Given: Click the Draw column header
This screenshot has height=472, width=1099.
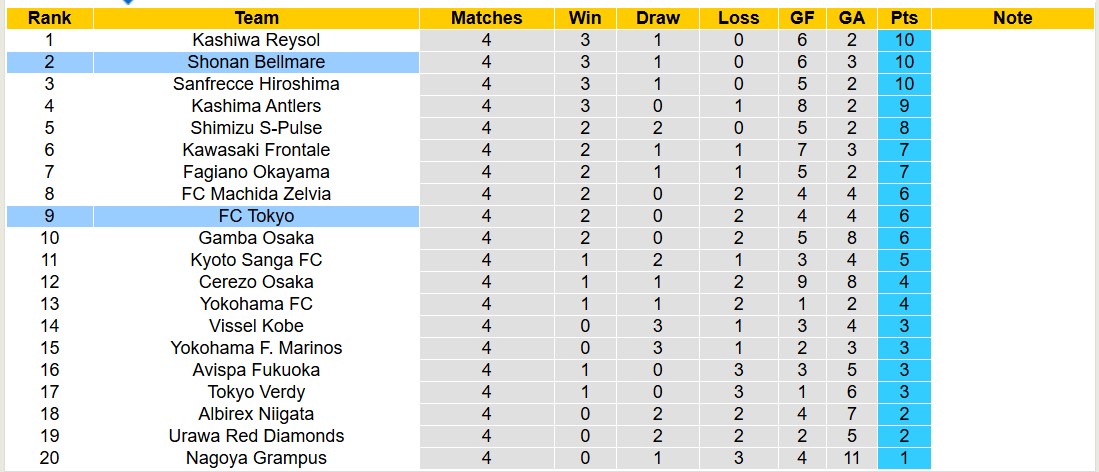Looking at the screenshot, I should pos(657,18).
